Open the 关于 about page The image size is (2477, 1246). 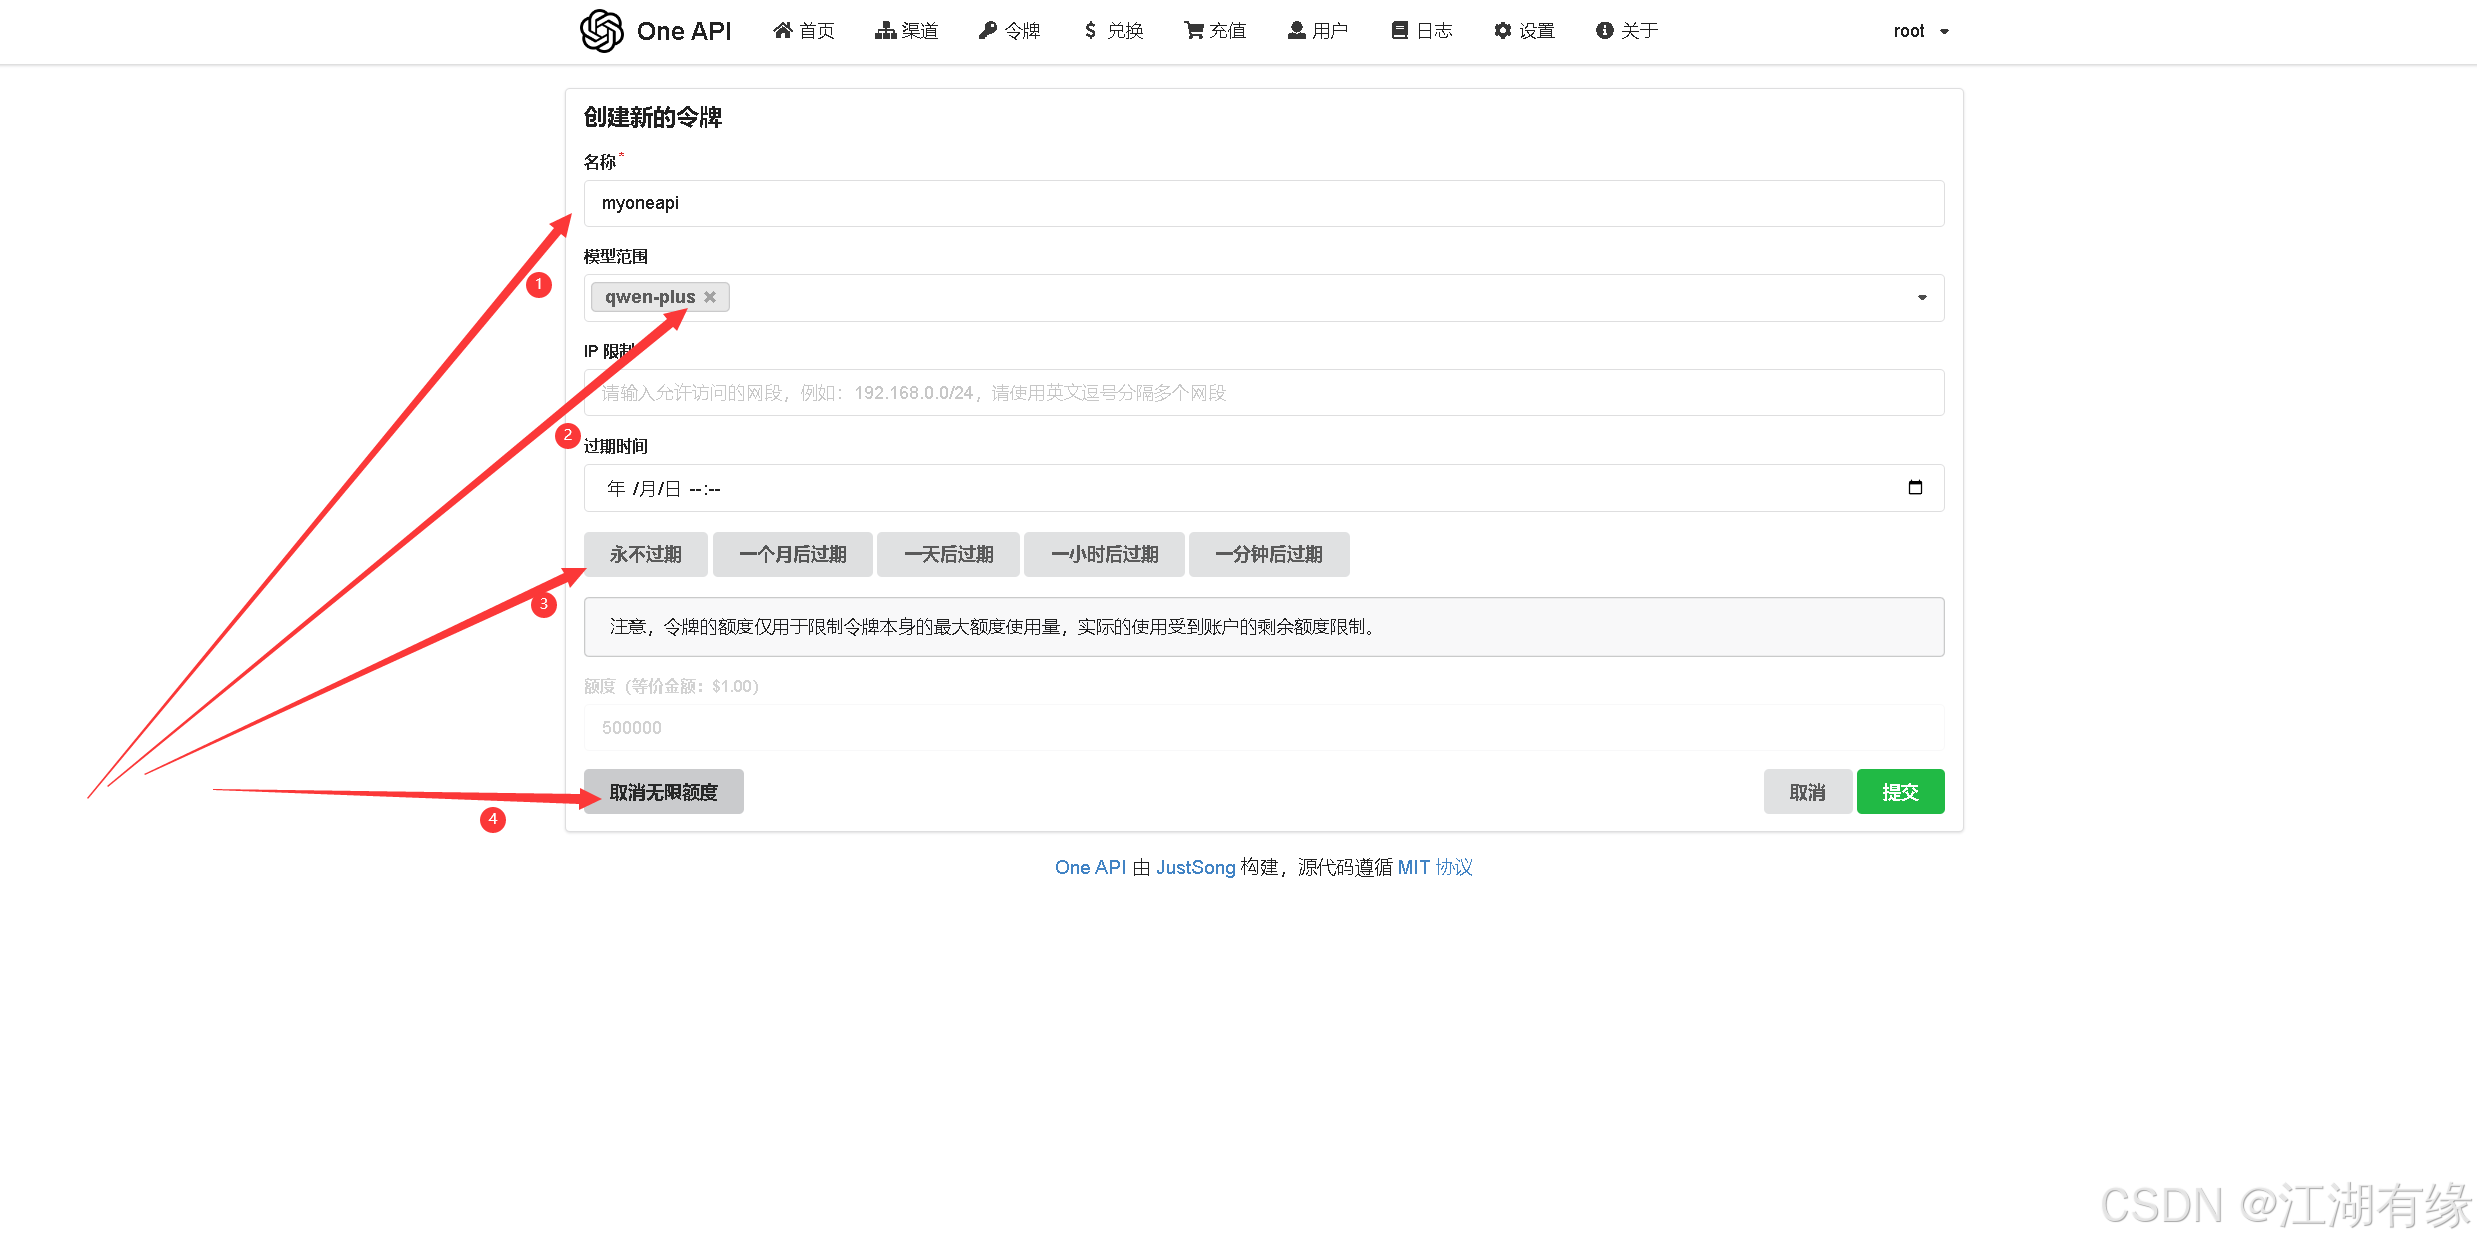1627,31
